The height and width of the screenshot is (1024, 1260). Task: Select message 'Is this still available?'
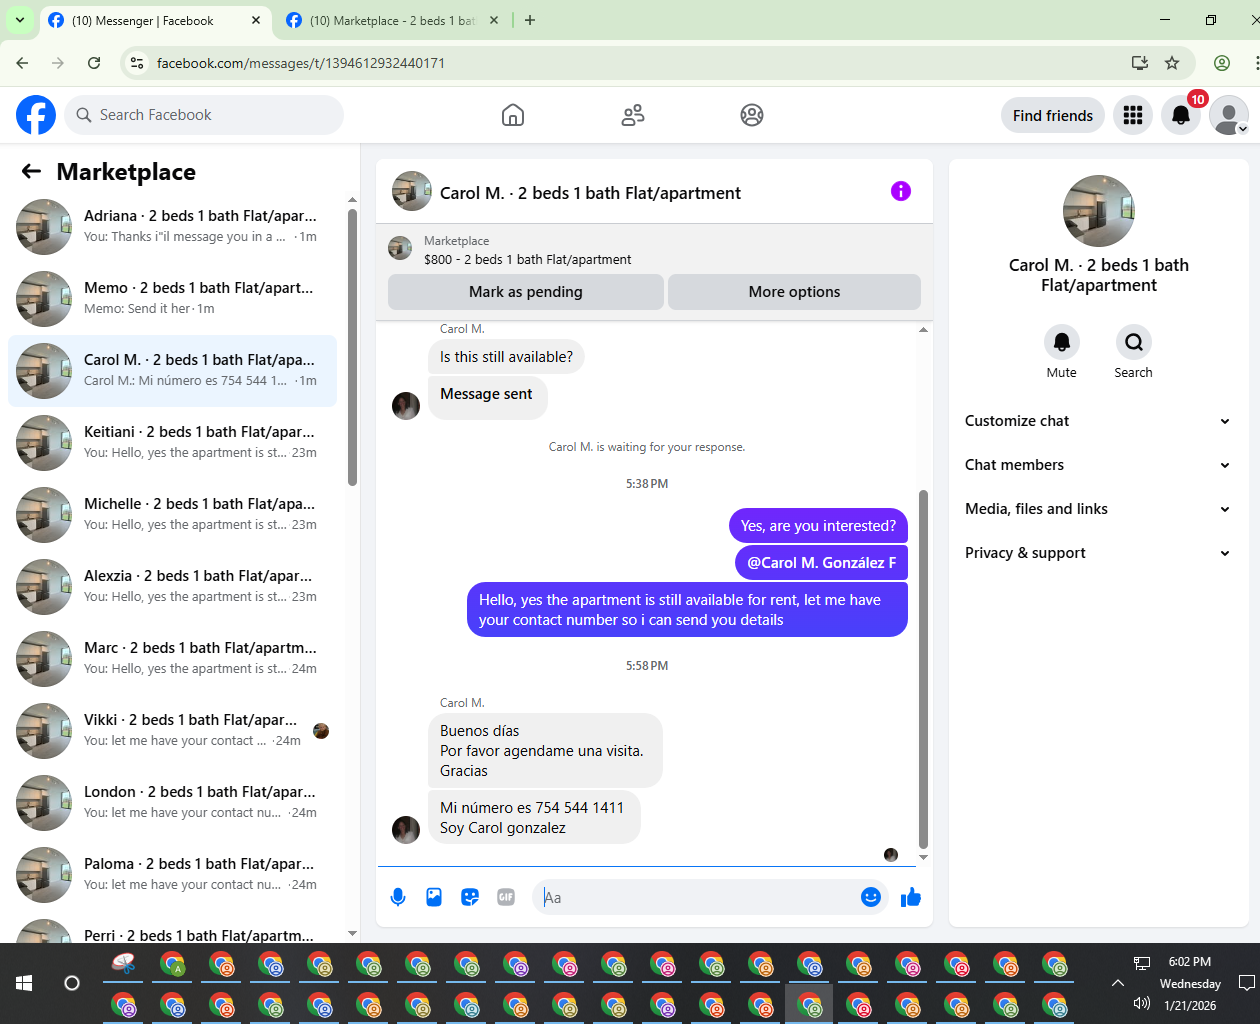point(506,357)
